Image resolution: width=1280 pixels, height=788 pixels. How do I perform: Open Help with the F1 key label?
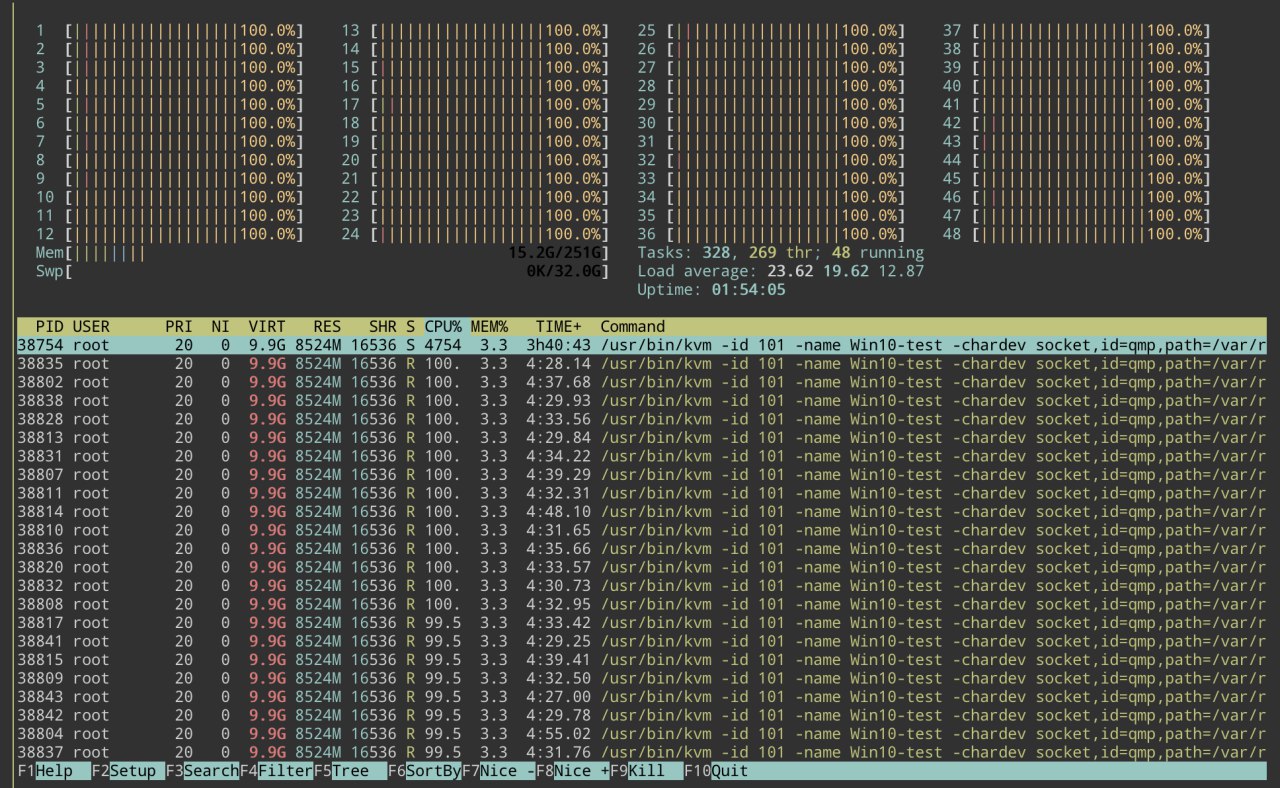point(54,771)
